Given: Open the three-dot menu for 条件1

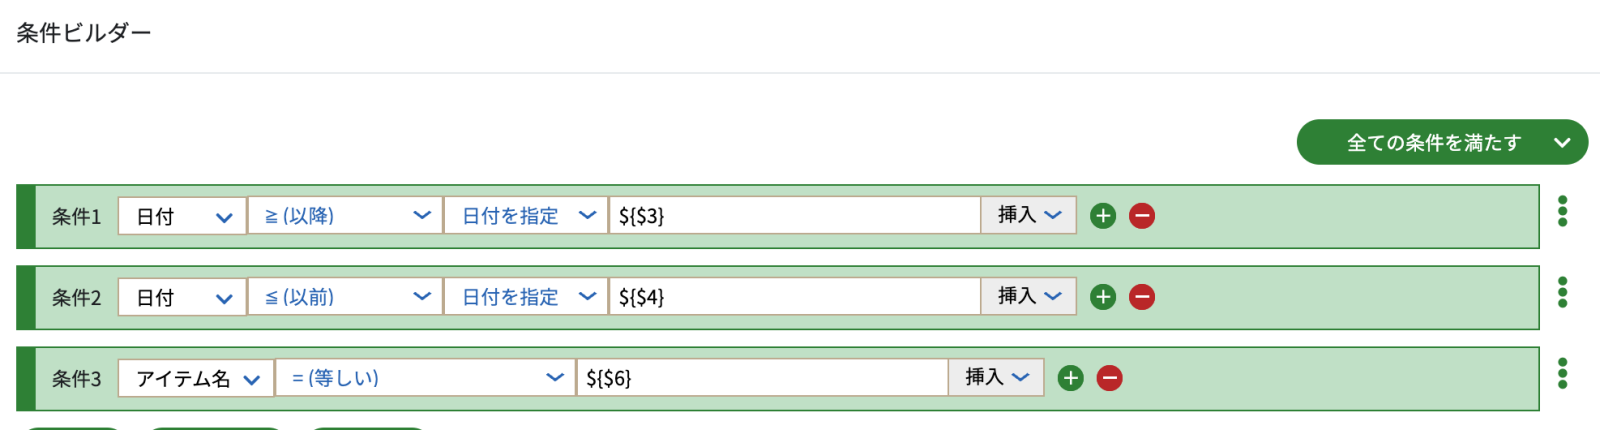Looking at the screenshot, I should click(1562, 211).
